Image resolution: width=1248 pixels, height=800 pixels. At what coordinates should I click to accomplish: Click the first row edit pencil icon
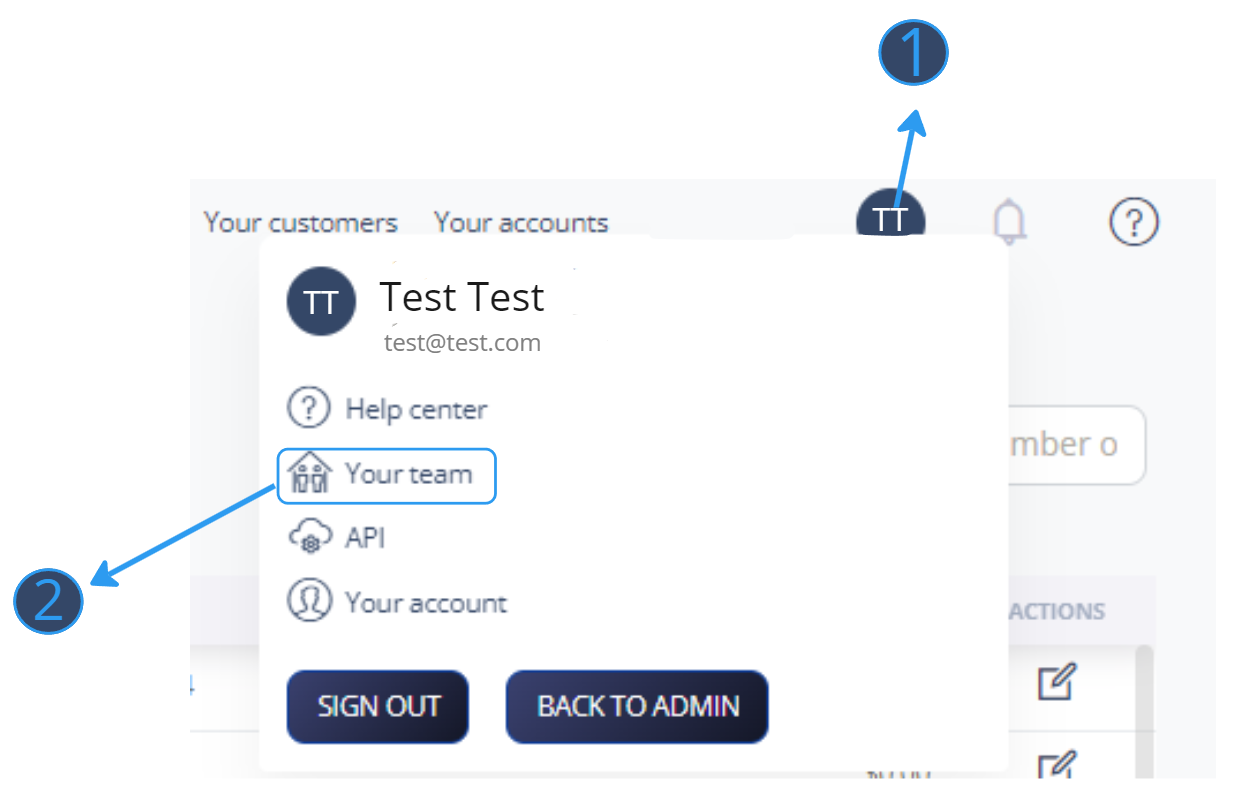[1055, 684]
